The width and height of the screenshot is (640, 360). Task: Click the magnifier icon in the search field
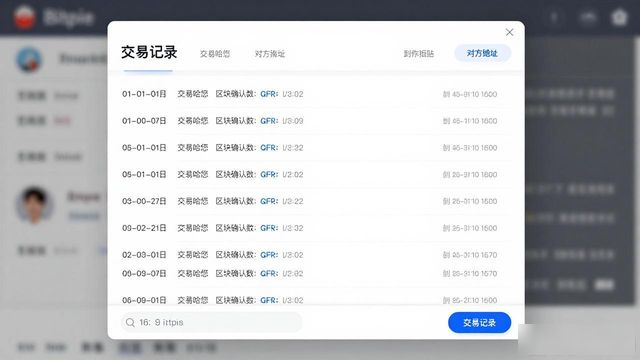pyautogui.click(x=130, y=322)
